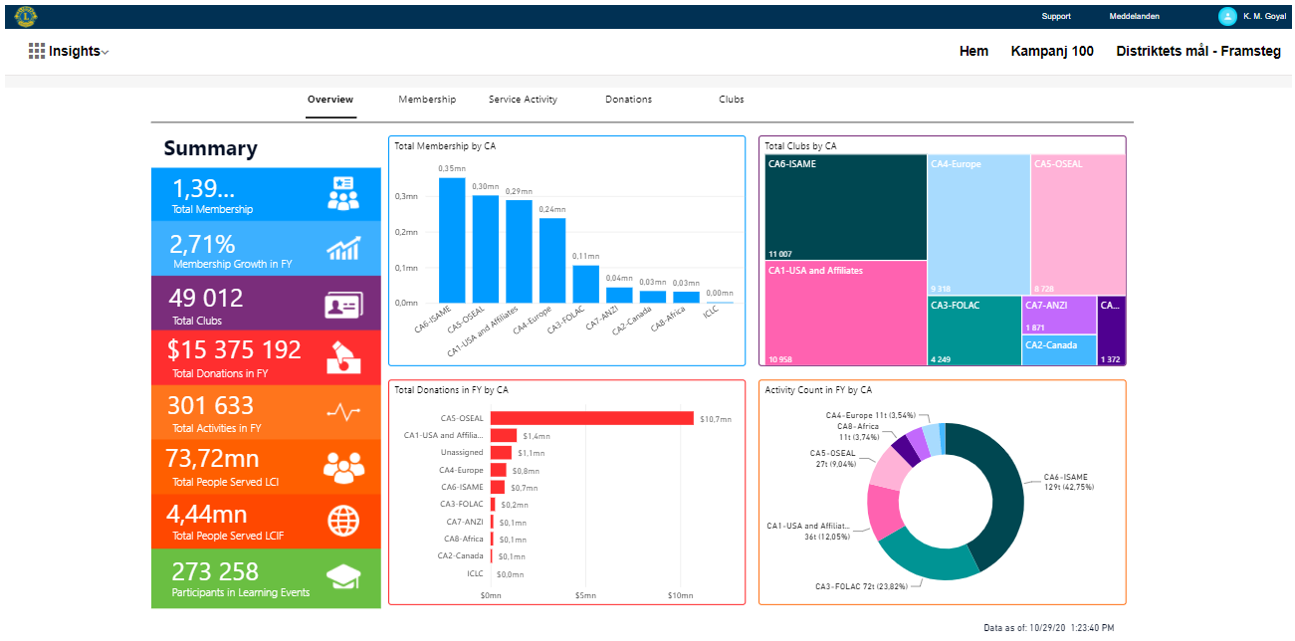Screen dimensions: 1295x641
Task: Click the Learning Events graduation cap icon
Action: pos(343,577)
